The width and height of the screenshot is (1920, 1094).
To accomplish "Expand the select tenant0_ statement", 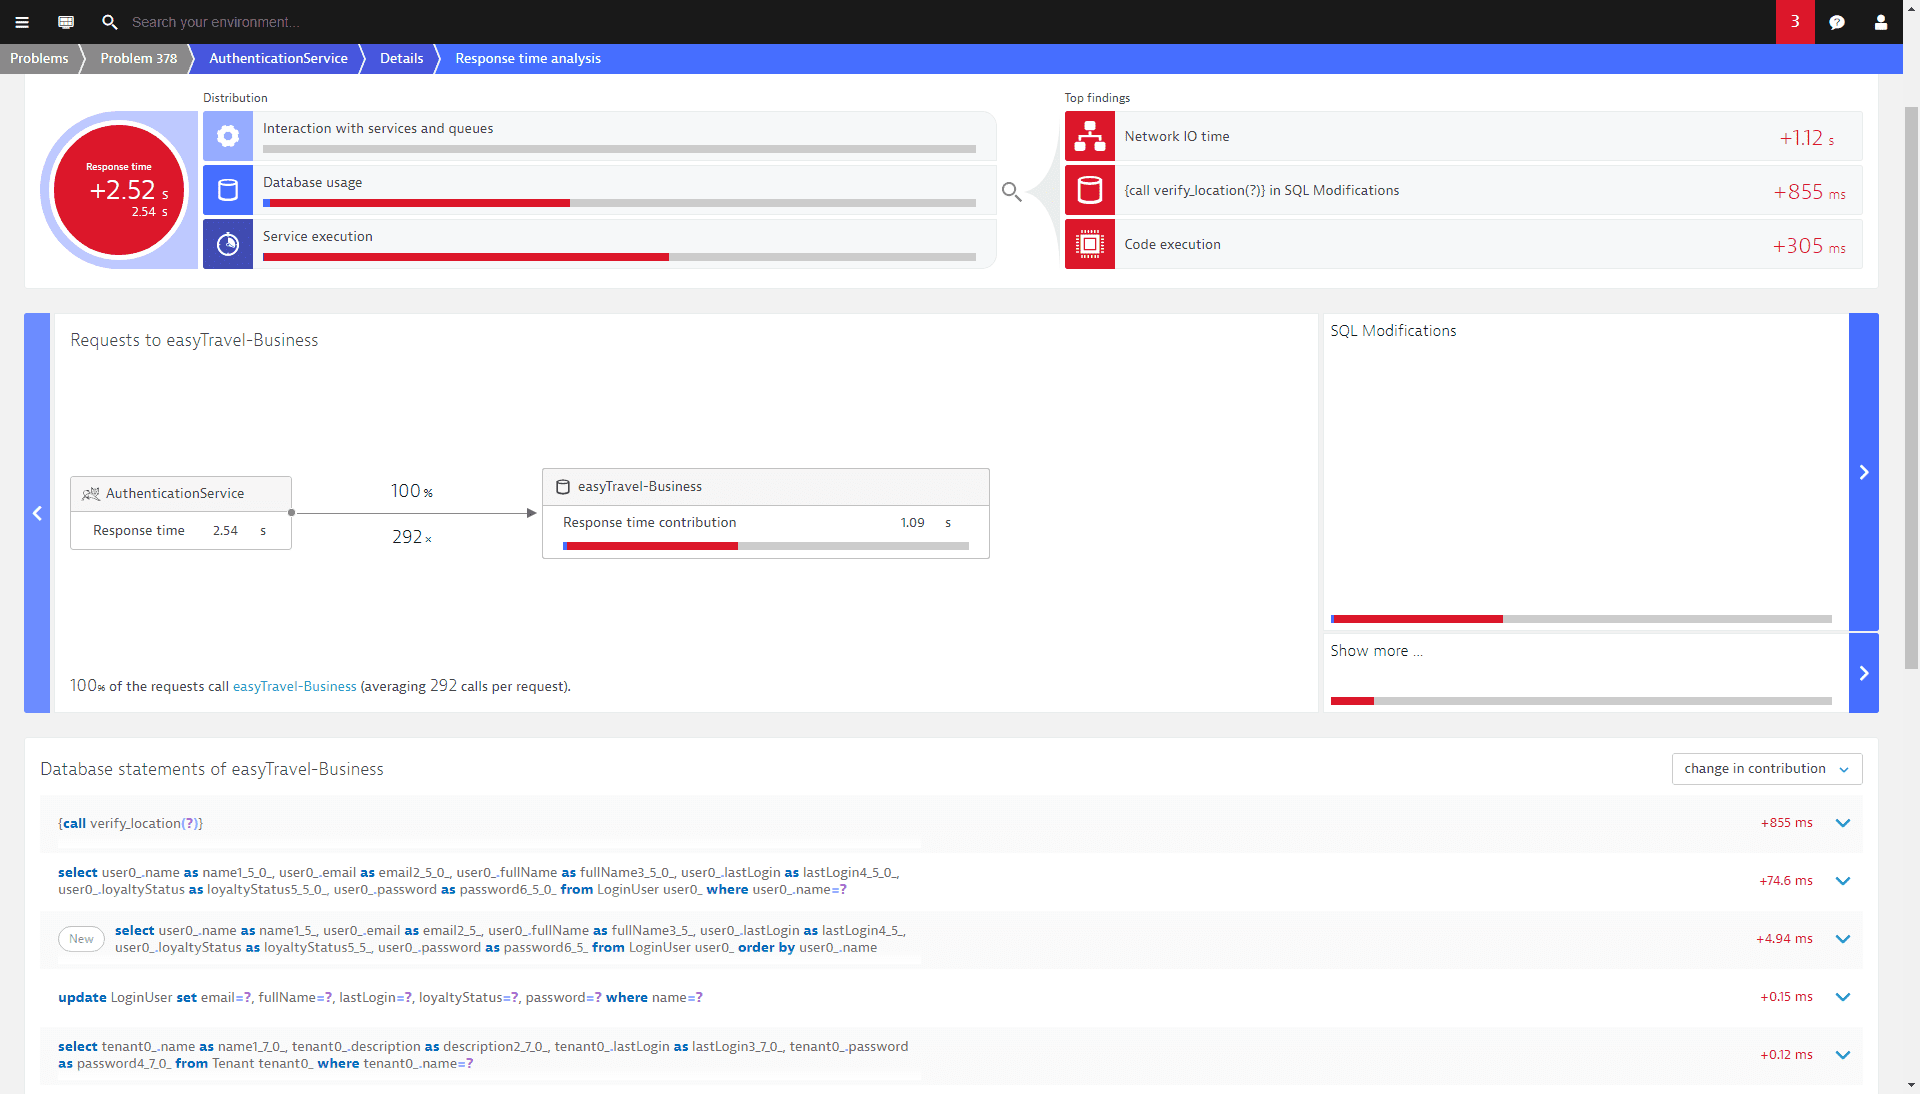I will point(1843,1055).
